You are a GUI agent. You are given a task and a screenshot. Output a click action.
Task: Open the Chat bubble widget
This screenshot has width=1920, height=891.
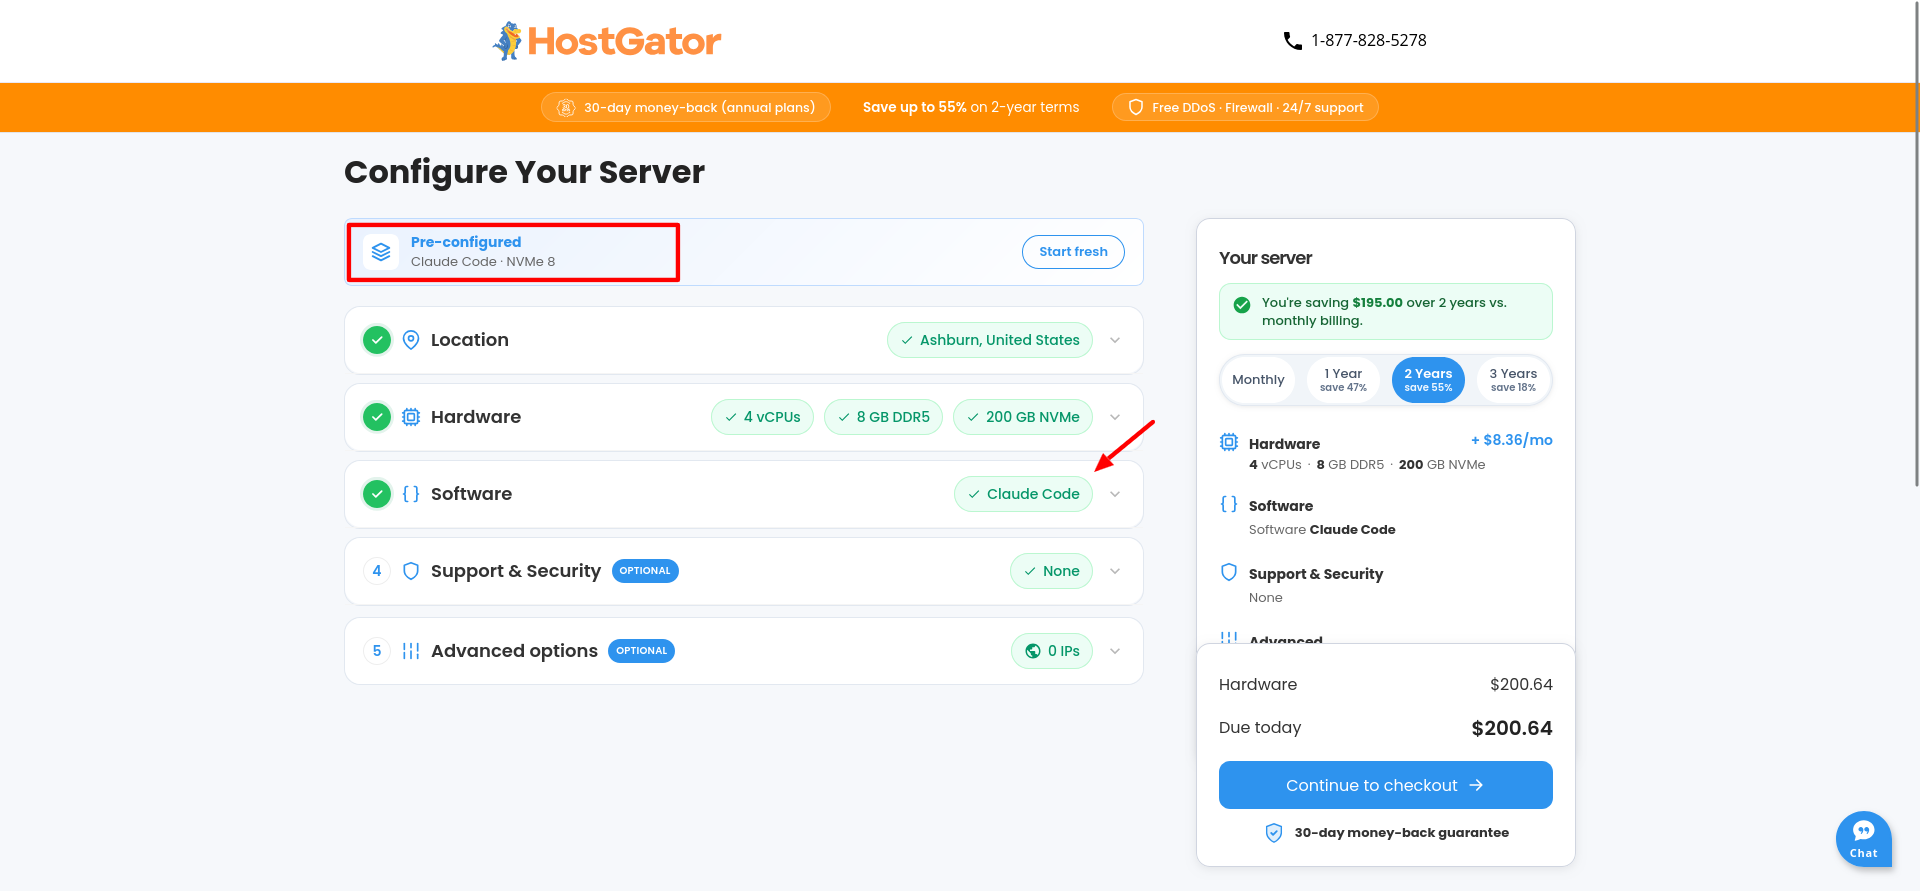1863,839
